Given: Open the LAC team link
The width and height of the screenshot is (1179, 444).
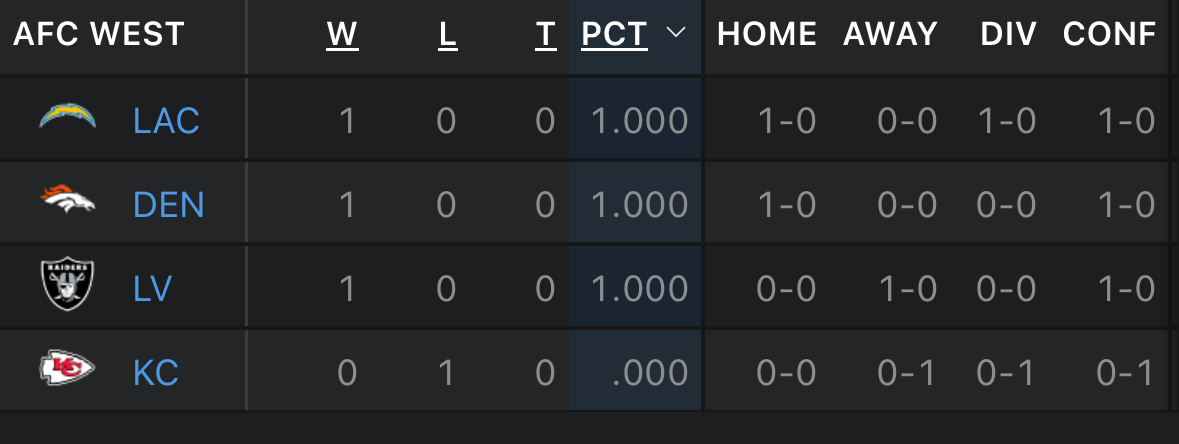Looking at the screenshot, I should pyautogui.click(x=166, y=121).
